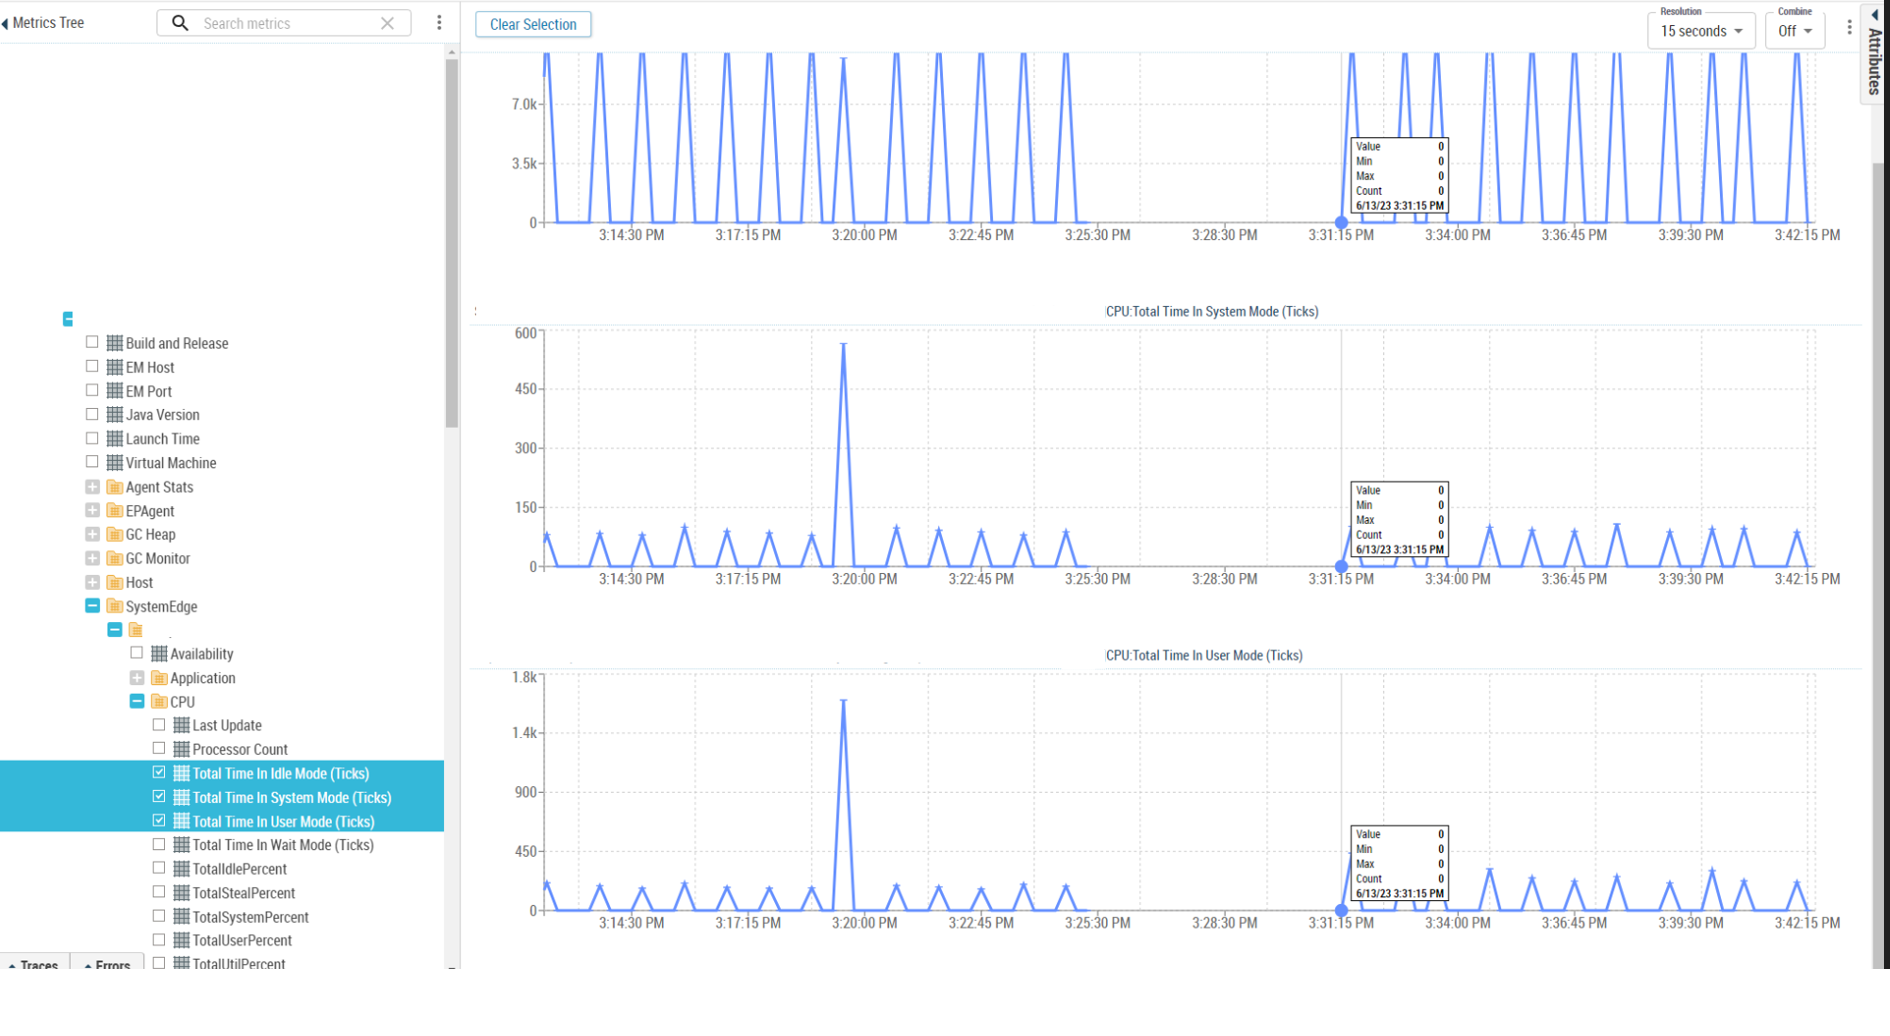This screenshot has height=1036, width=1890.
Task: Open the metrics tree kebab menu
Action: point(439,23)
